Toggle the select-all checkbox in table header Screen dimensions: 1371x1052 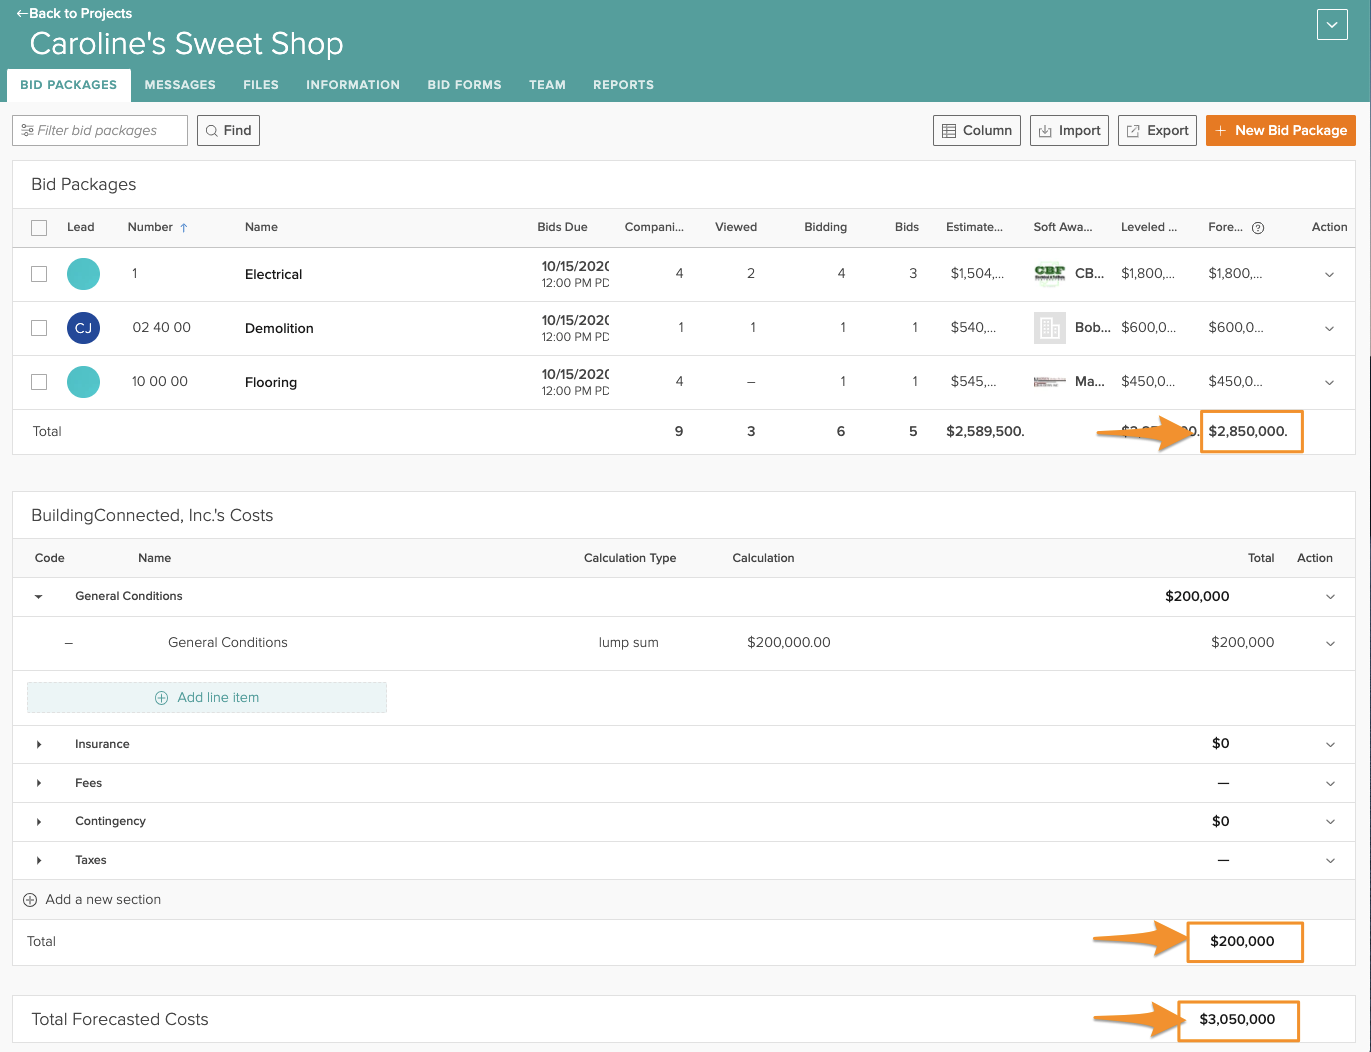click(x=39, y=228)
